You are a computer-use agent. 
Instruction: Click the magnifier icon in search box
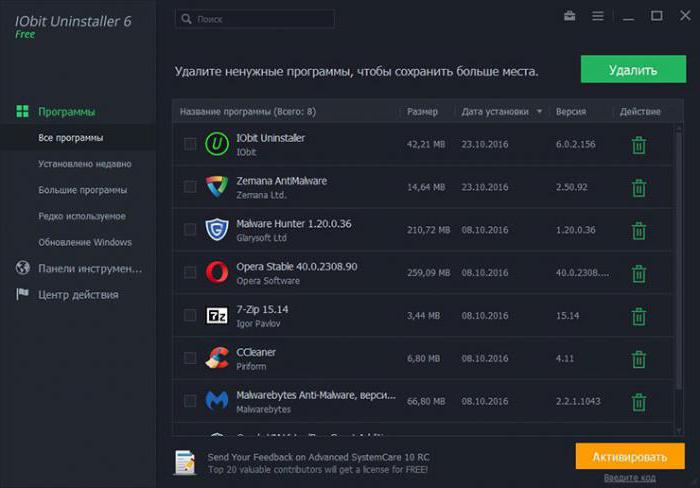click(187, 19)
